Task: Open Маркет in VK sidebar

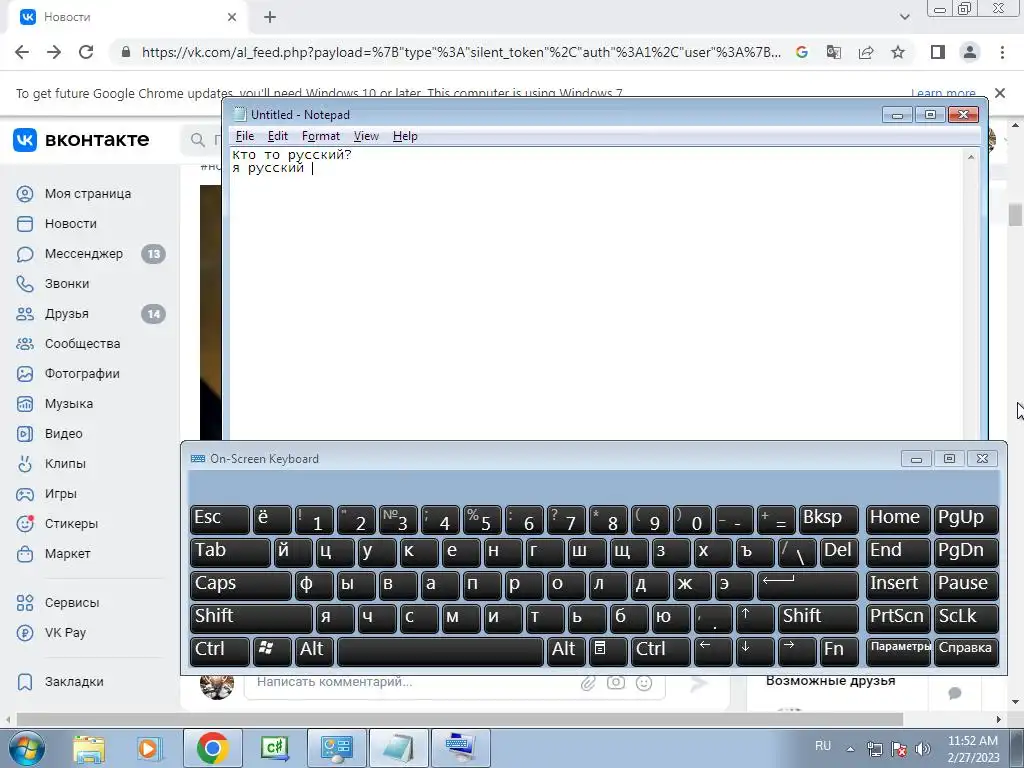Action: point(67,554)
